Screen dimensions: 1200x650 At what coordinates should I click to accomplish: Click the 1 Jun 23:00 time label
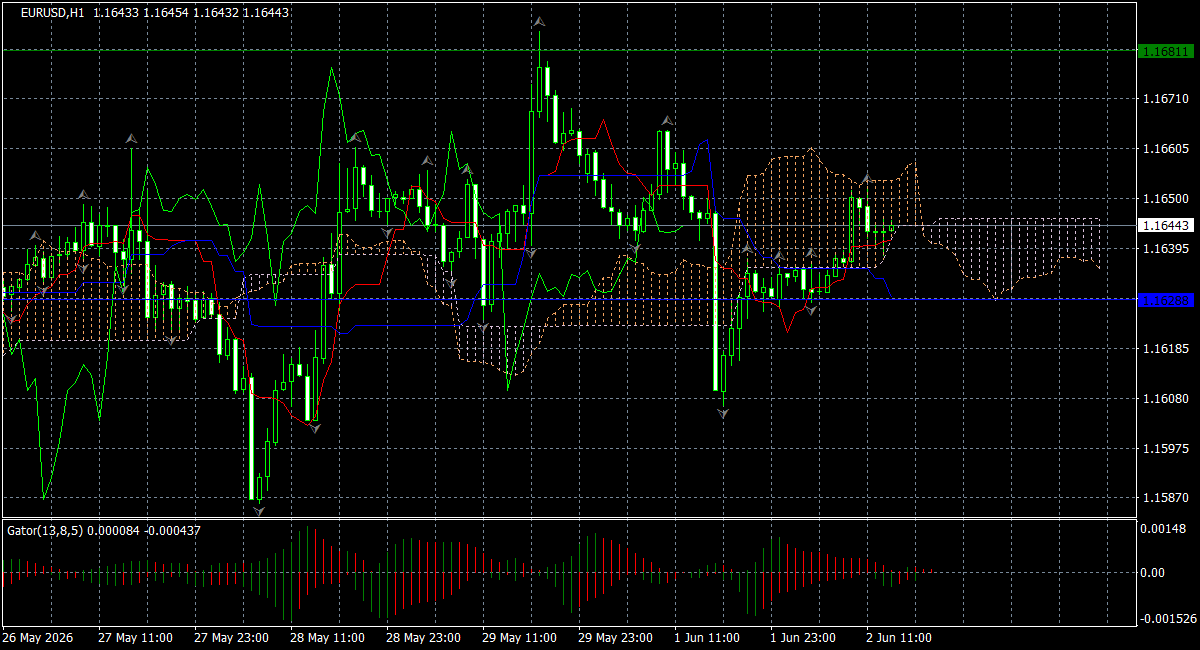tap(803, 638)
